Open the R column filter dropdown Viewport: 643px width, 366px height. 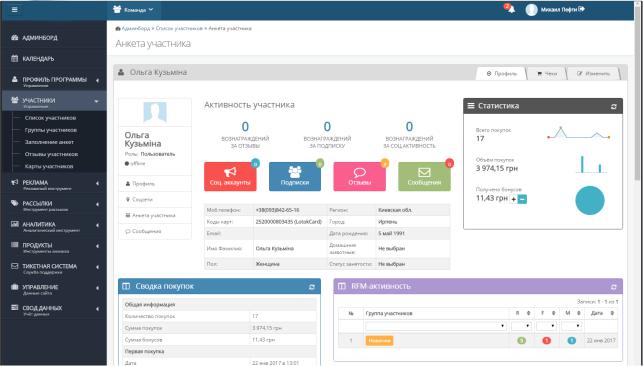tap(521, 326)
